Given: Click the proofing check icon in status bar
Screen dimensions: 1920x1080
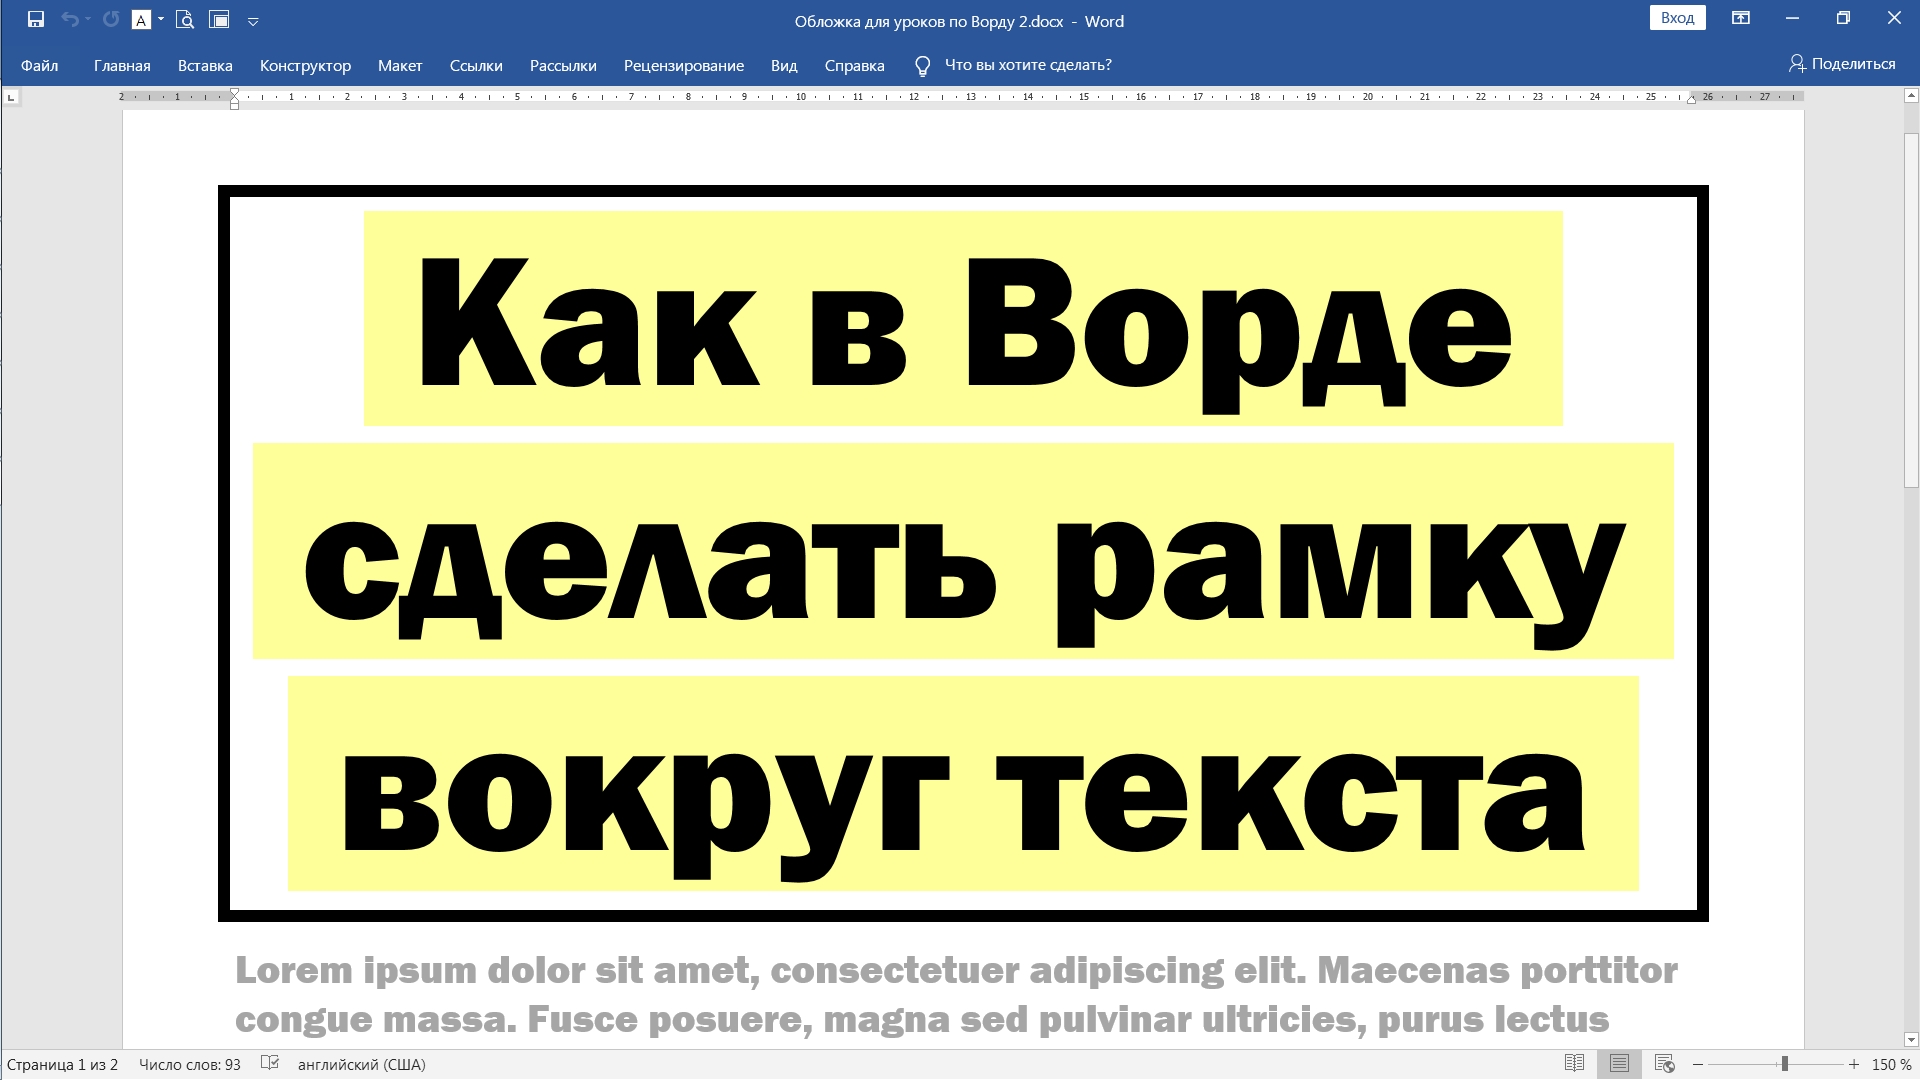Looking at the screenshot, I should tap(270, 1064).
